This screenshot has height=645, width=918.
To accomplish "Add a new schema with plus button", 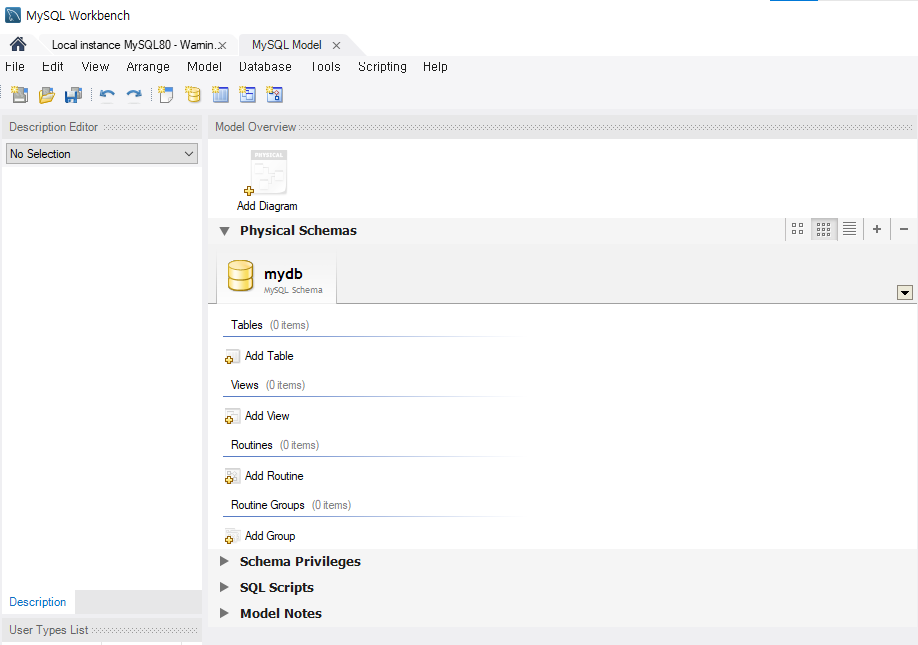I will click(876, 229).
